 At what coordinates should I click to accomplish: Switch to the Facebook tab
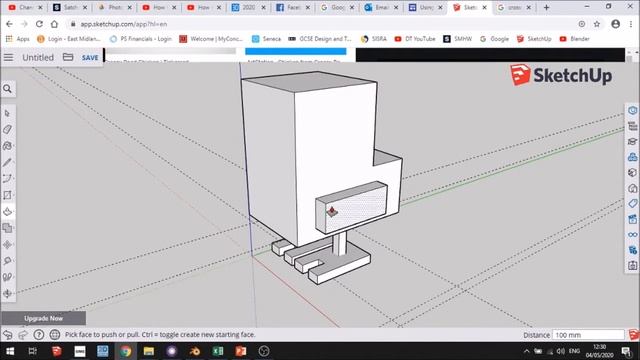click(293, 7)
